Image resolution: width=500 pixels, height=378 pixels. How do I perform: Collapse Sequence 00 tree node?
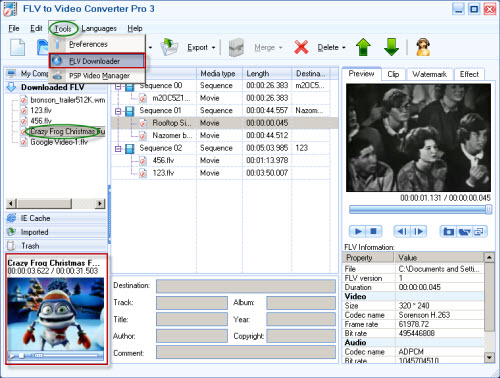(118, 86)
